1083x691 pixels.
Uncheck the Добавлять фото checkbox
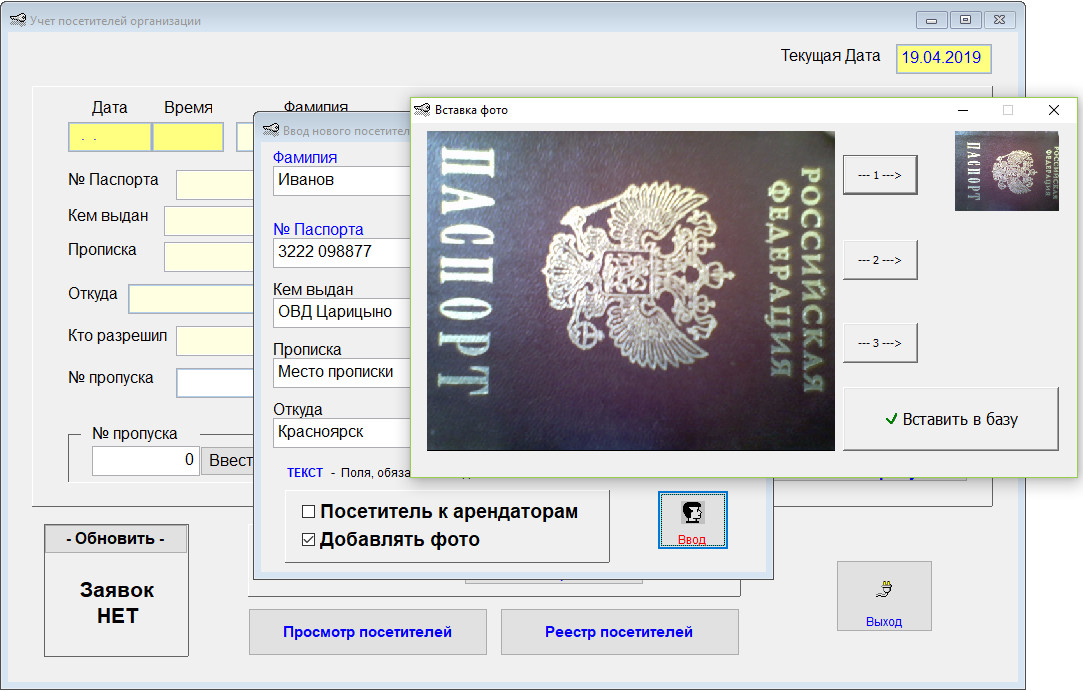point(309,539)
